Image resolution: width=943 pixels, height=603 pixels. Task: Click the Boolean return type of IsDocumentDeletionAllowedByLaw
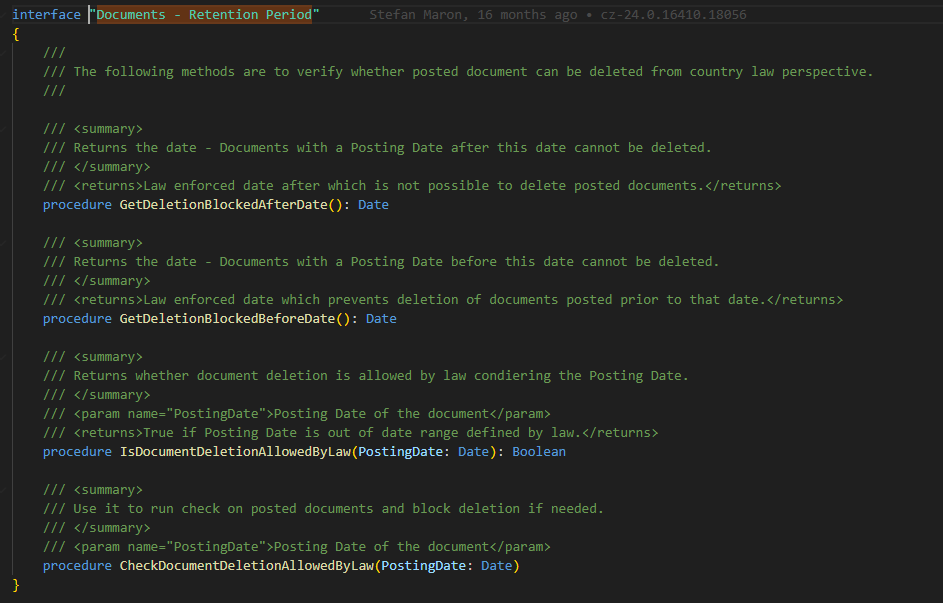[x=538, y=451]
